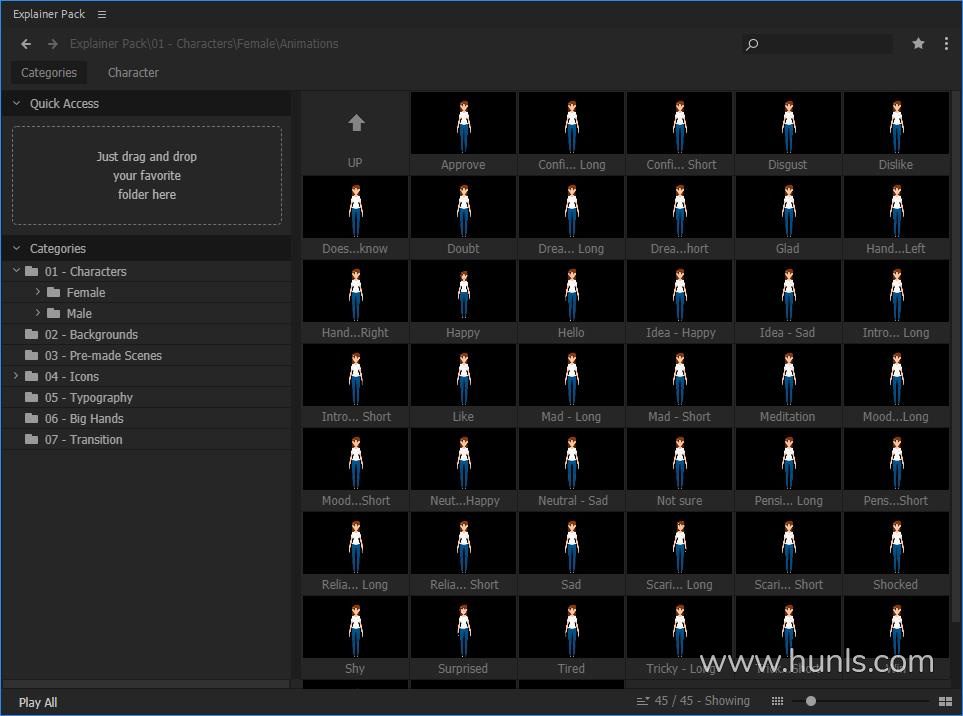Click the Mood...Short label text
The height and width of the screenshot is (716, 963).
pos(356,500)
